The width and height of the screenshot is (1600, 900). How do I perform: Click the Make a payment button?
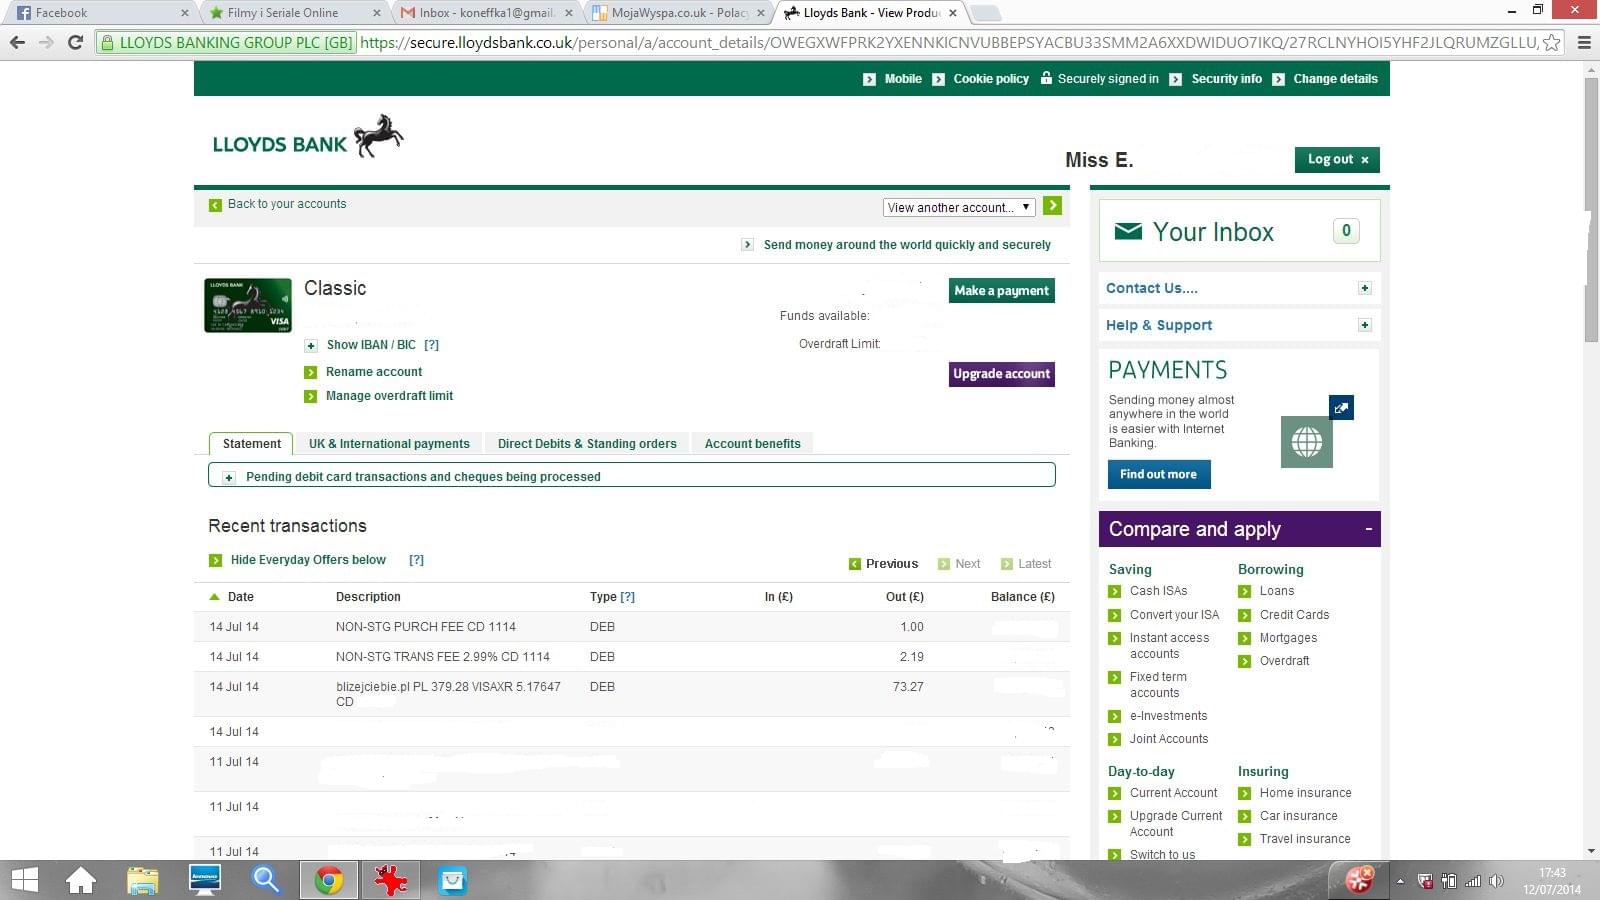coord(1001,290)
